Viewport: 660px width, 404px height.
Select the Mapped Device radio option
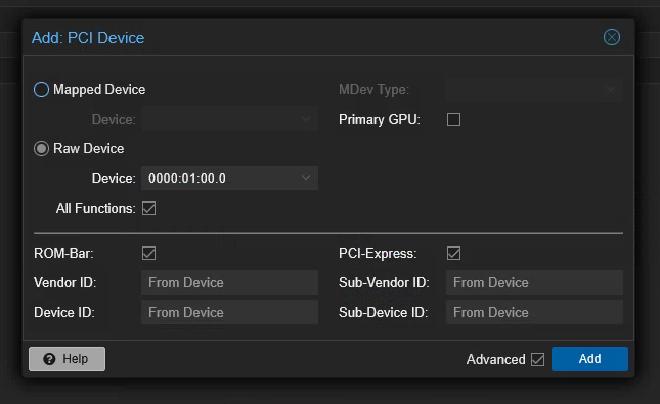pos(41,90)
